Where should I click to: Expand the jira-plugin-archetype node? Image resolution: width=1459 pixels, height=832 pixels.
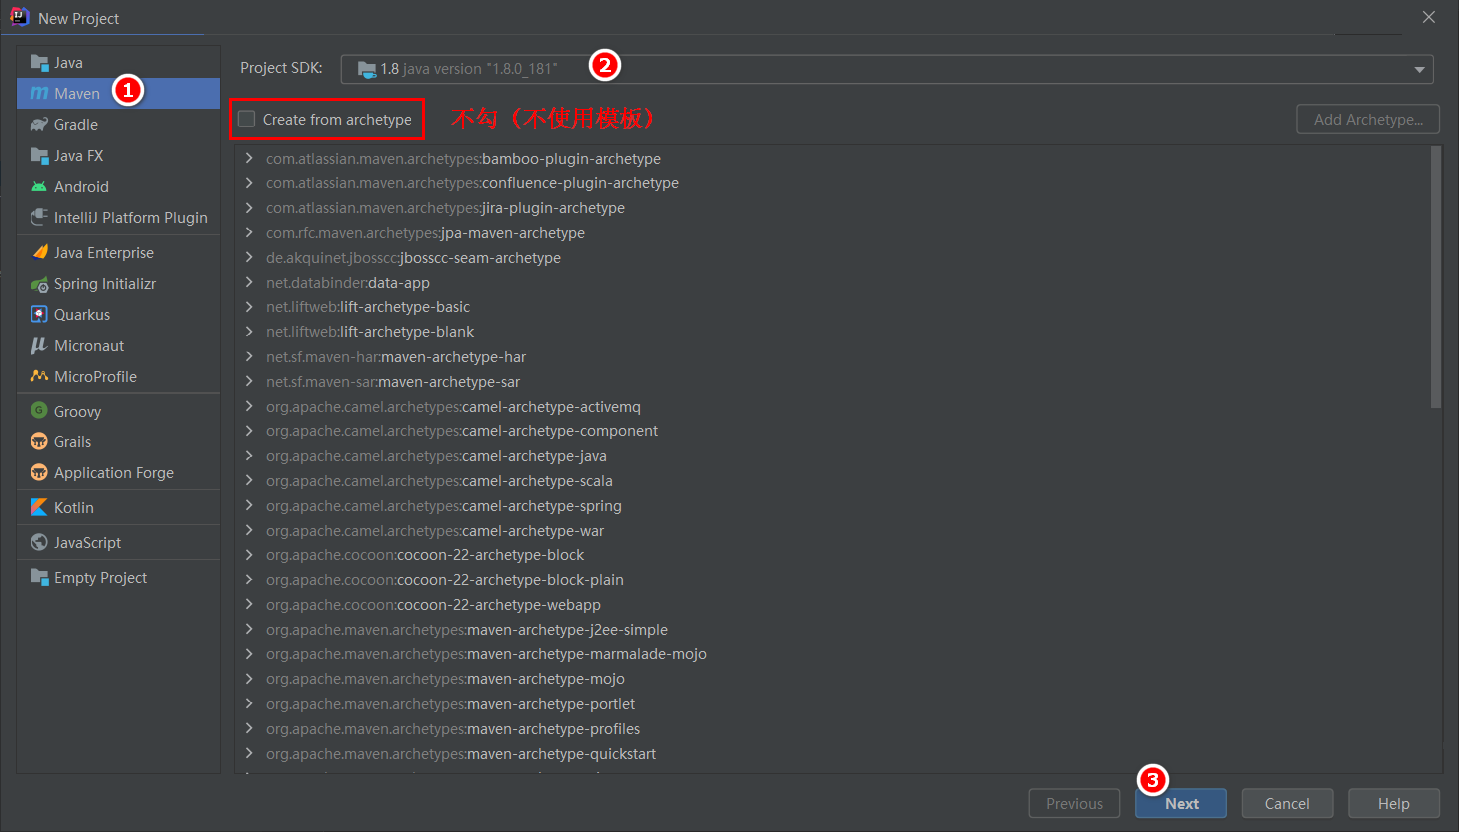coord(249,208)
